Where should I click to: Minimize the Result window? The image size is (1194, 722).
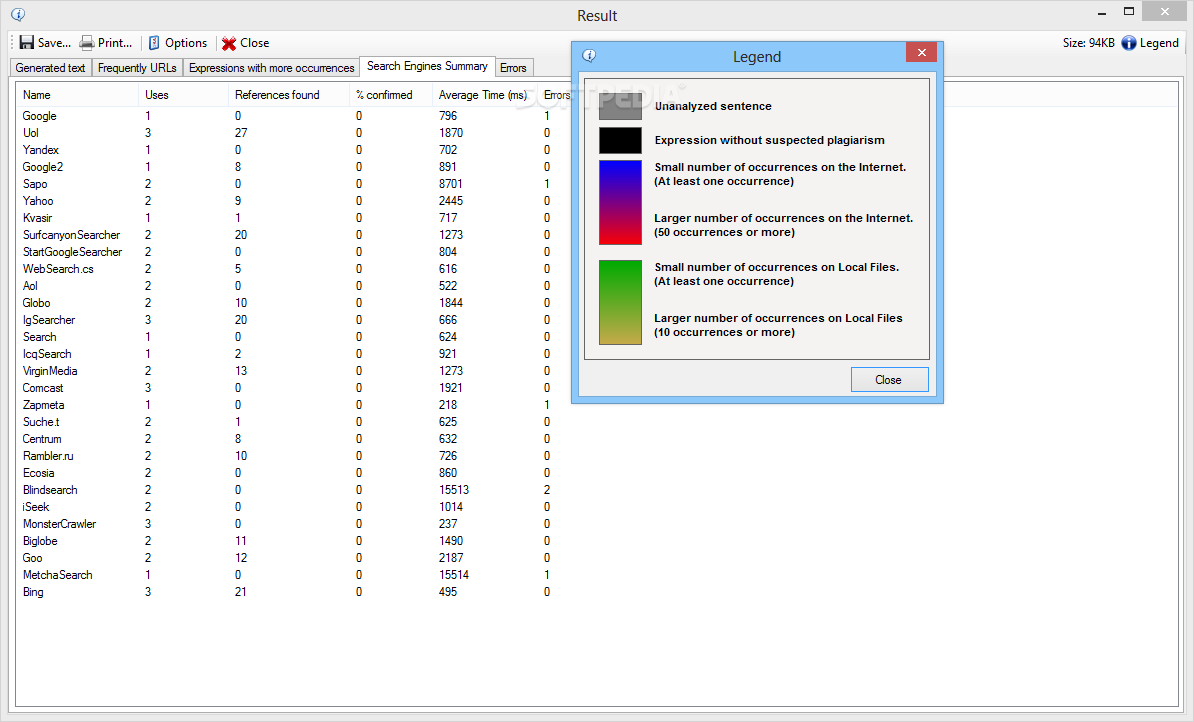click(x=1102, y=12)
